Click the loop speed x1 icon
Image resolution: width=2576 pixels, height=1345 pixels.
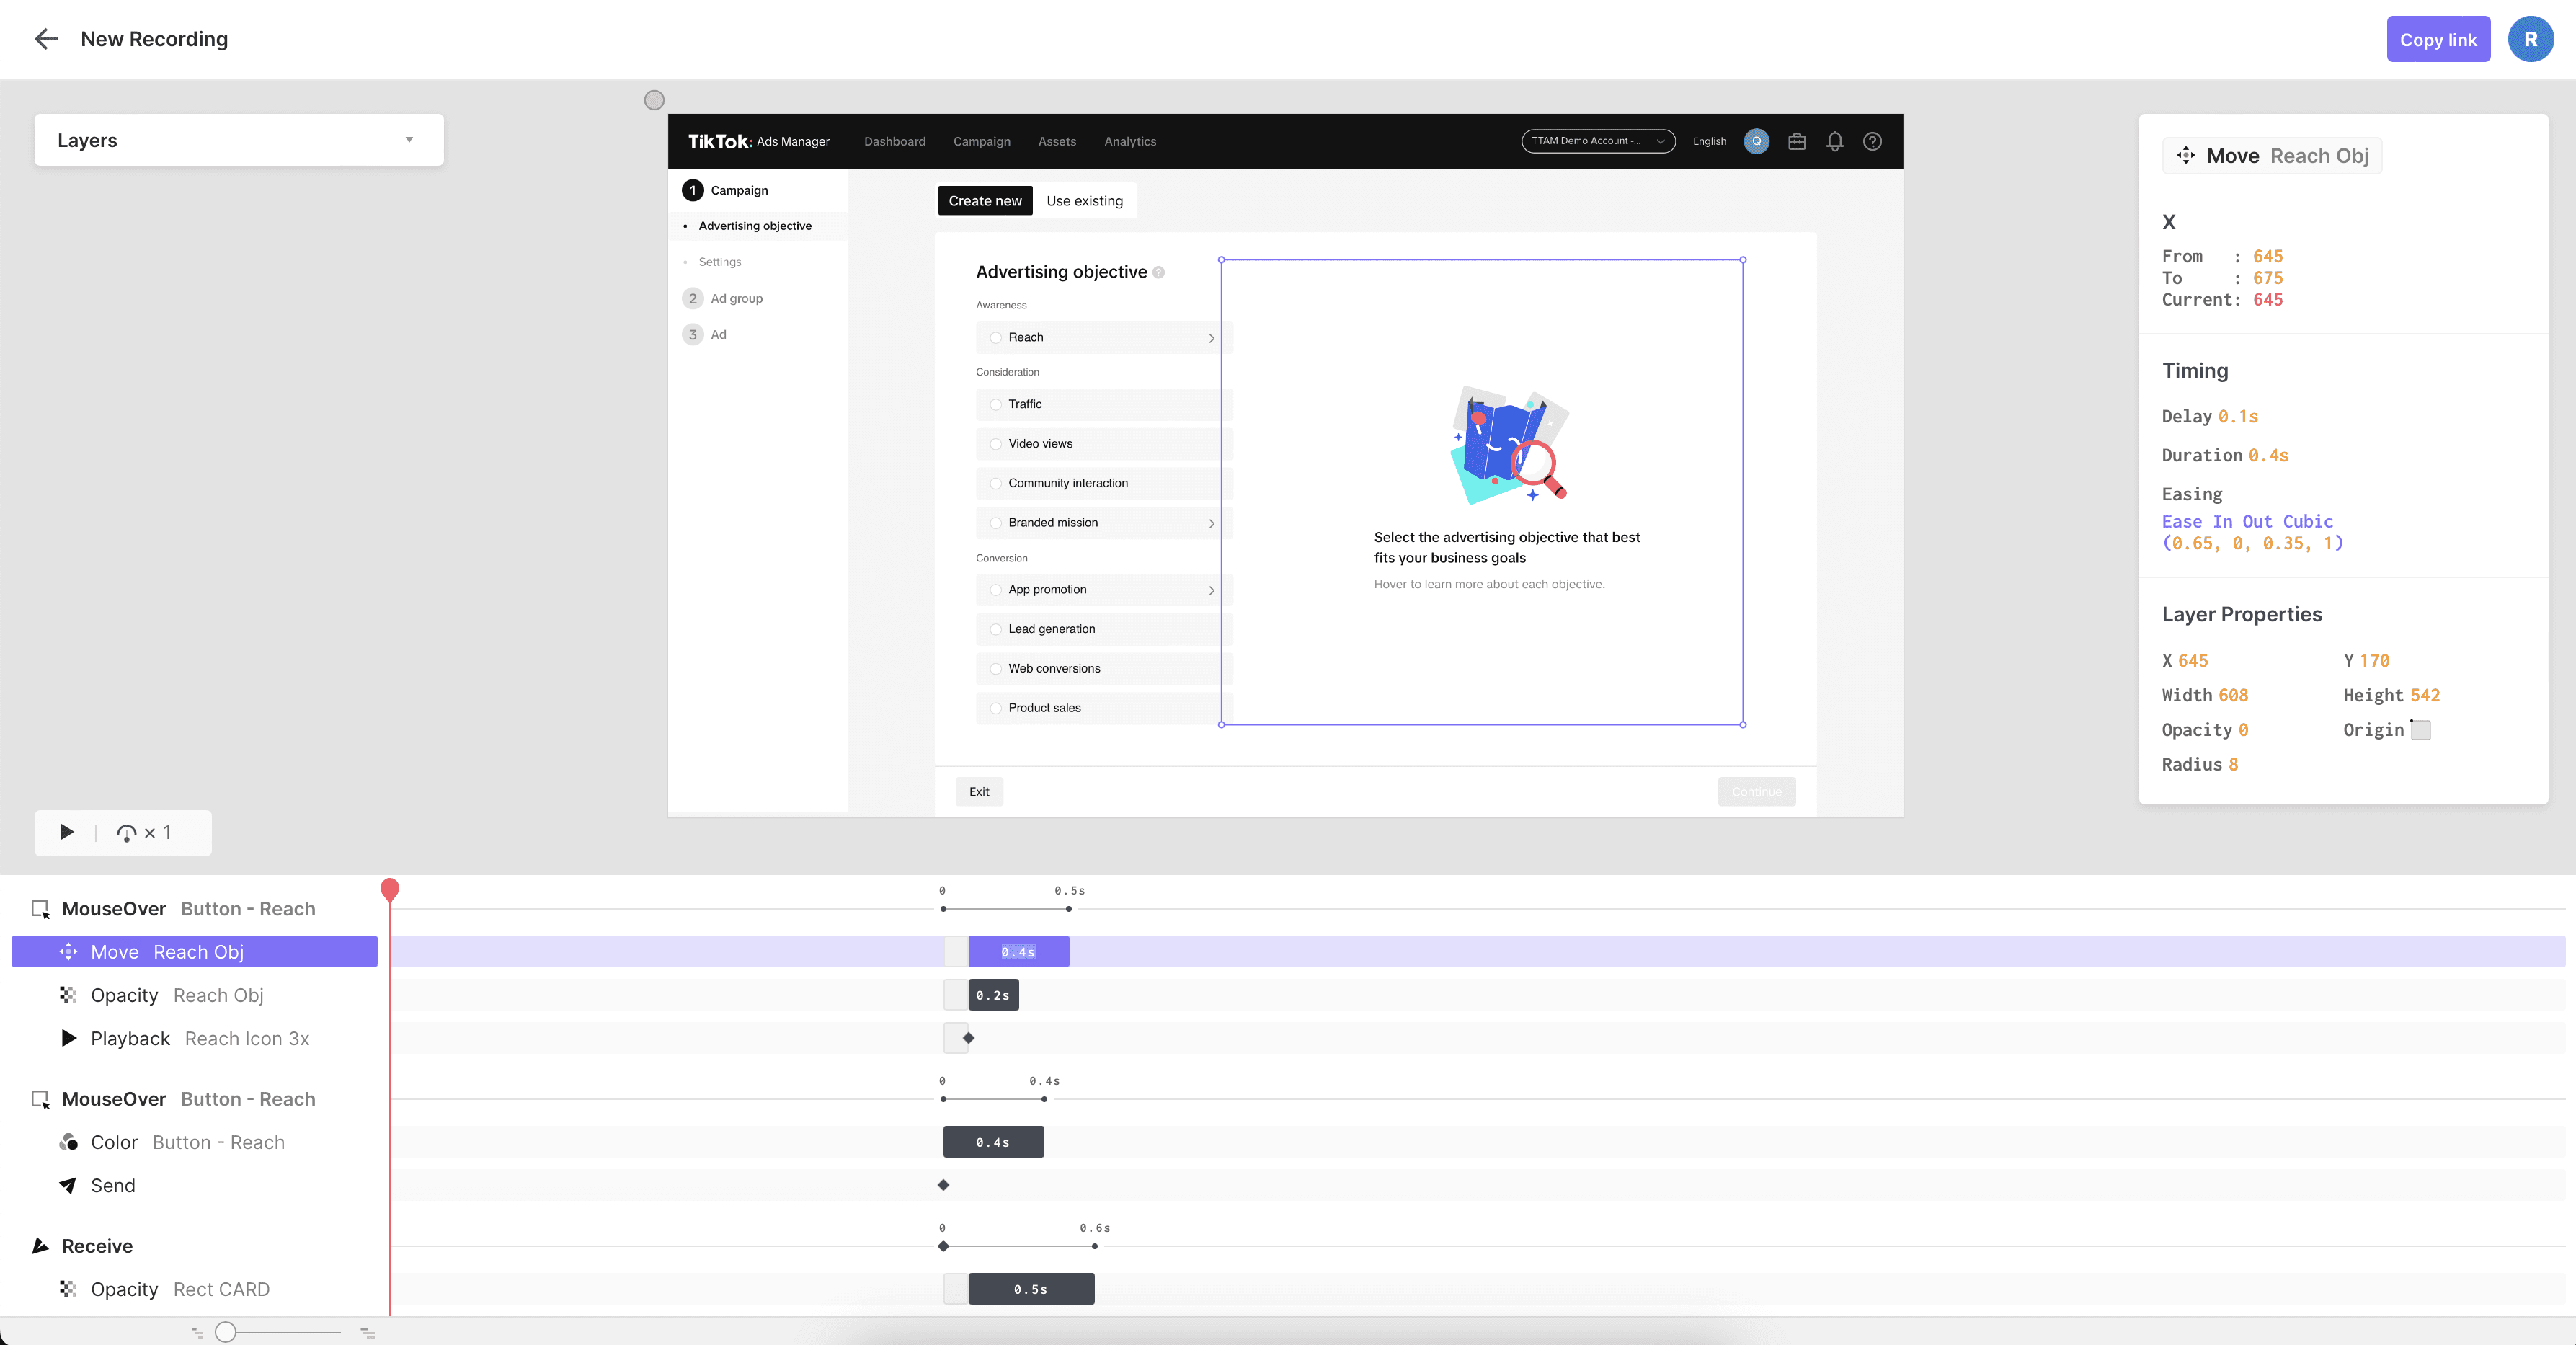point(127,833)
